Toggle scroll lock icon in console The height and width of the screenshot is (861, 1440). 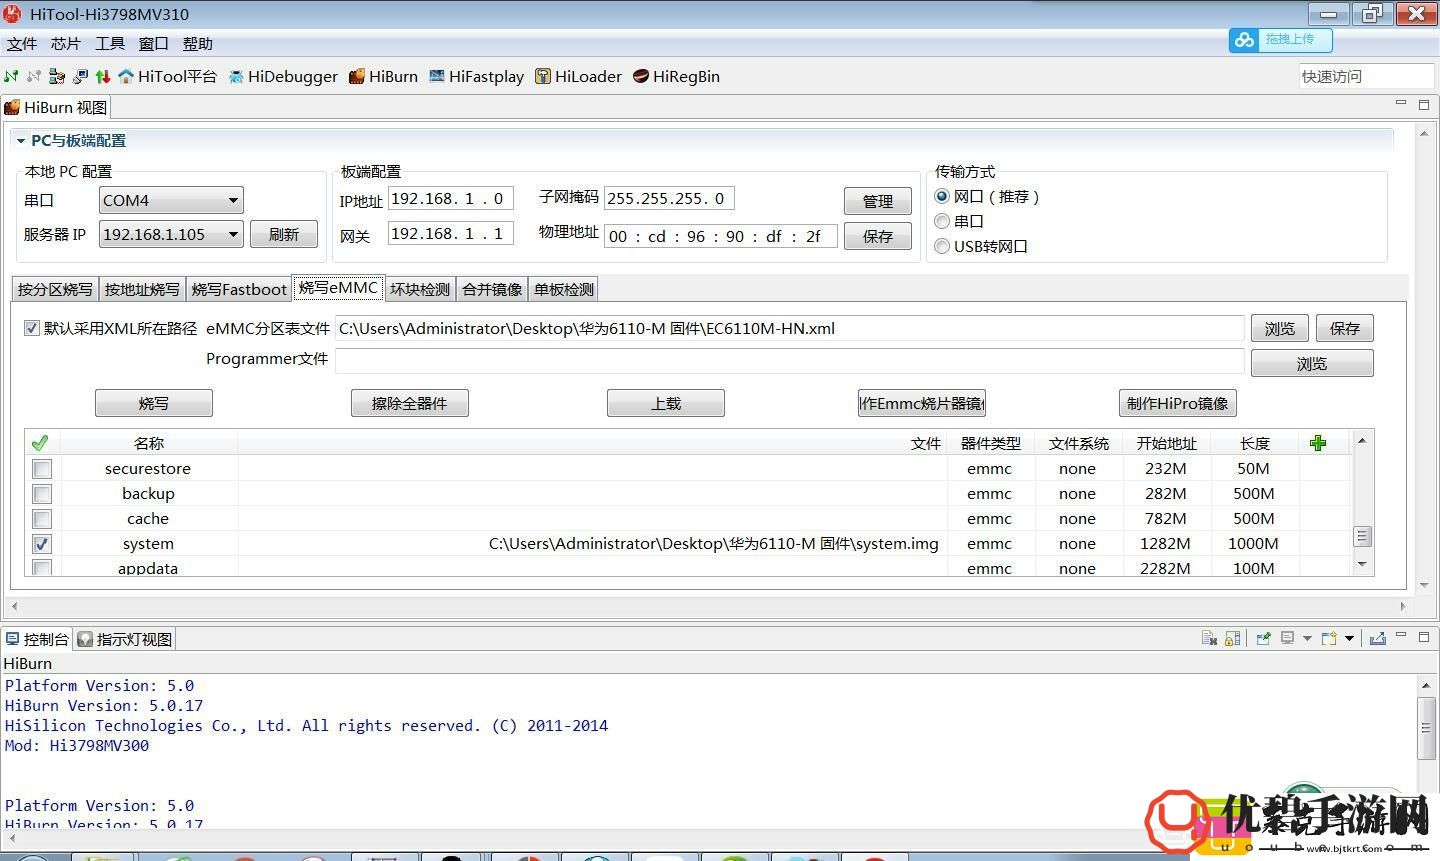click(1232, 638)
